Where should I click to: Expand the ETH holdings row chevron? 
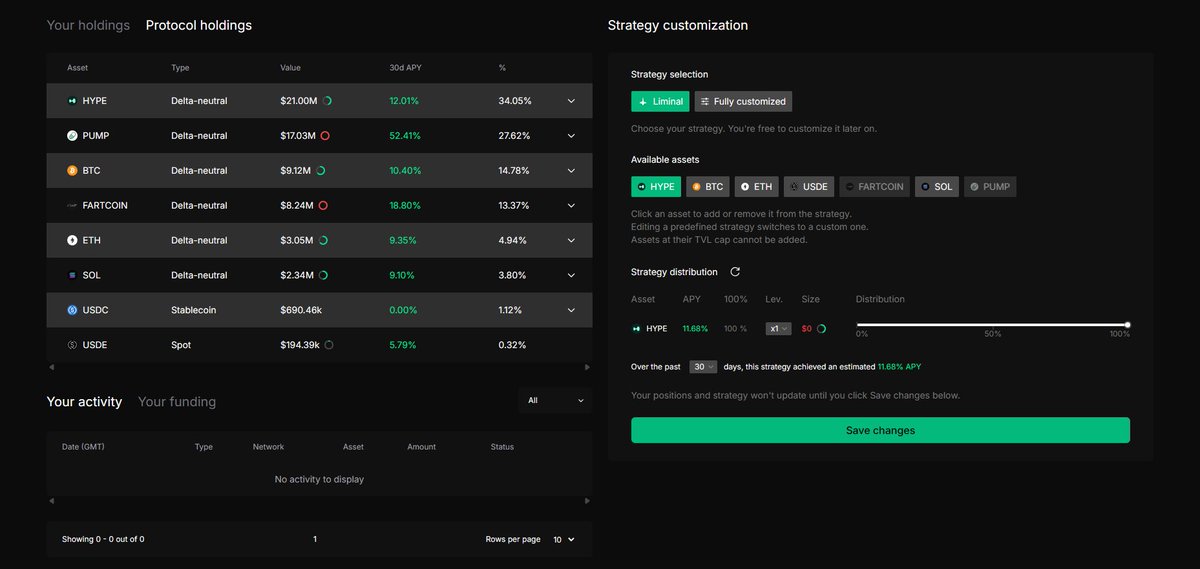[571, 240]
